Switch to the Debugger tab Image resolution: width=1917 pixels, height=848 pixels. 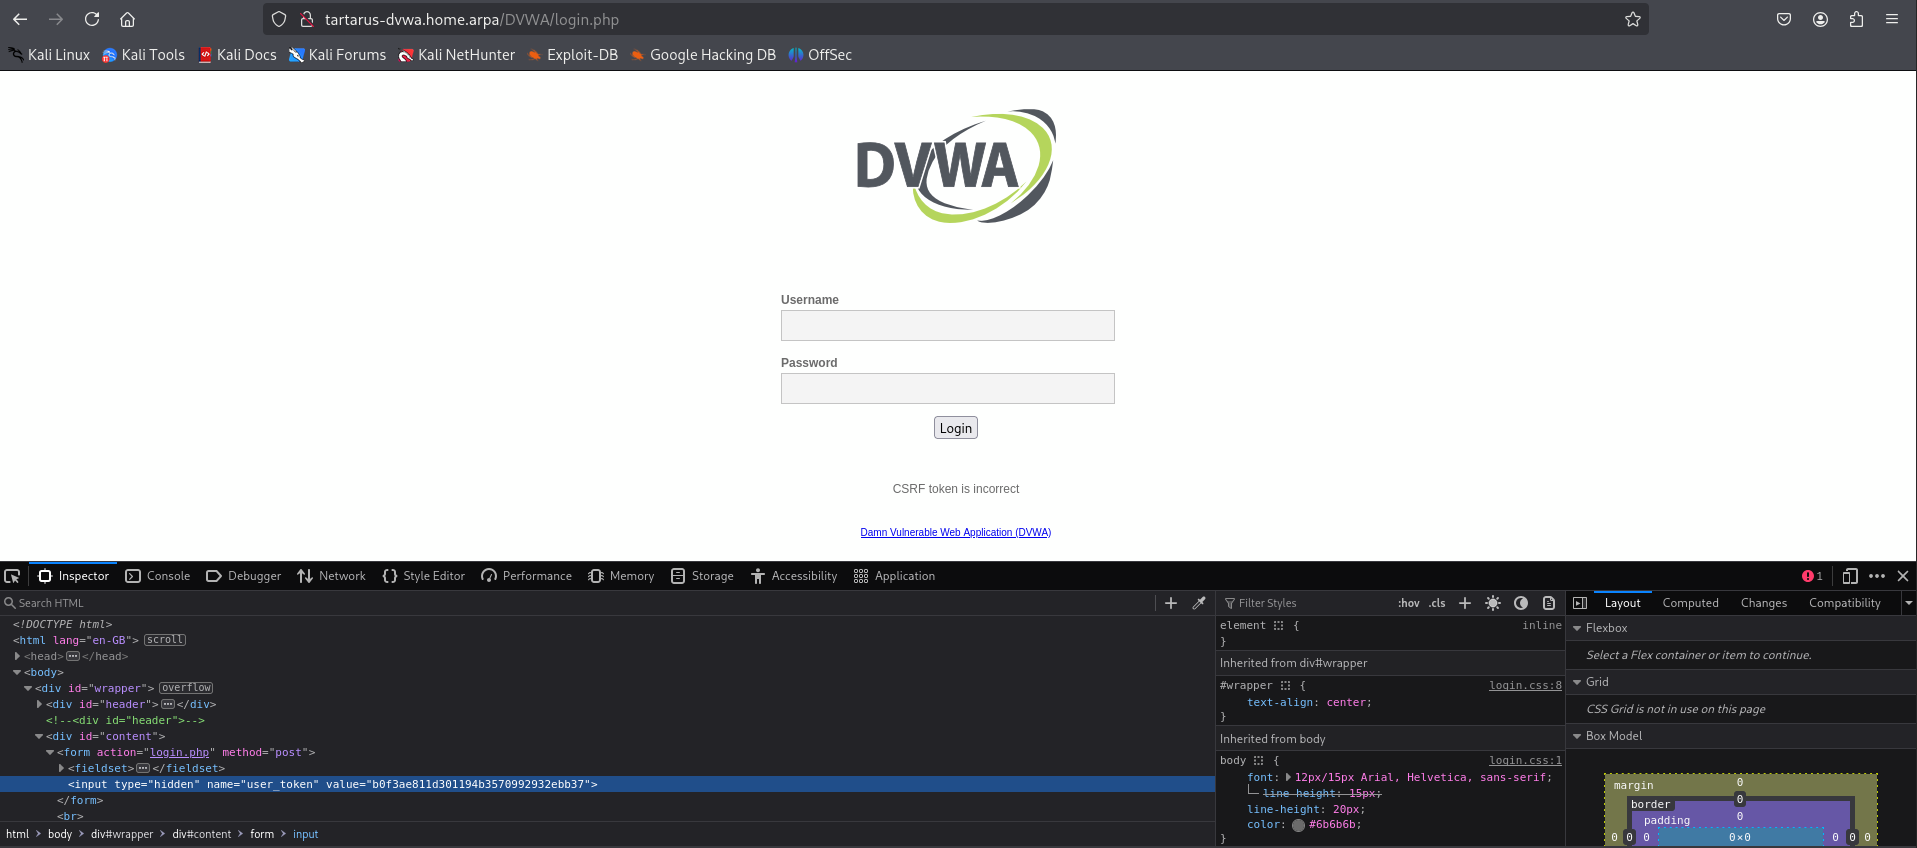[x=244, y=576]
